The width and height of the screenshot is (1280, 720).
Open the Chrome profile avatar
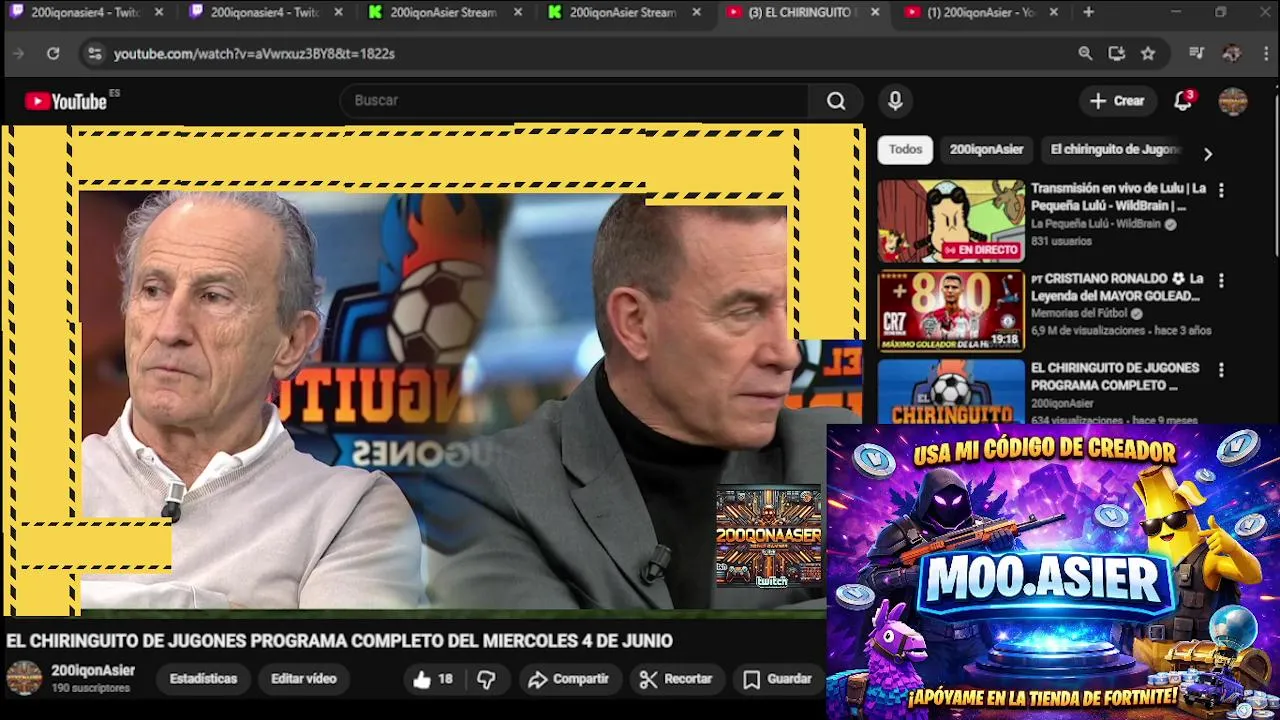pos(1231,53)
